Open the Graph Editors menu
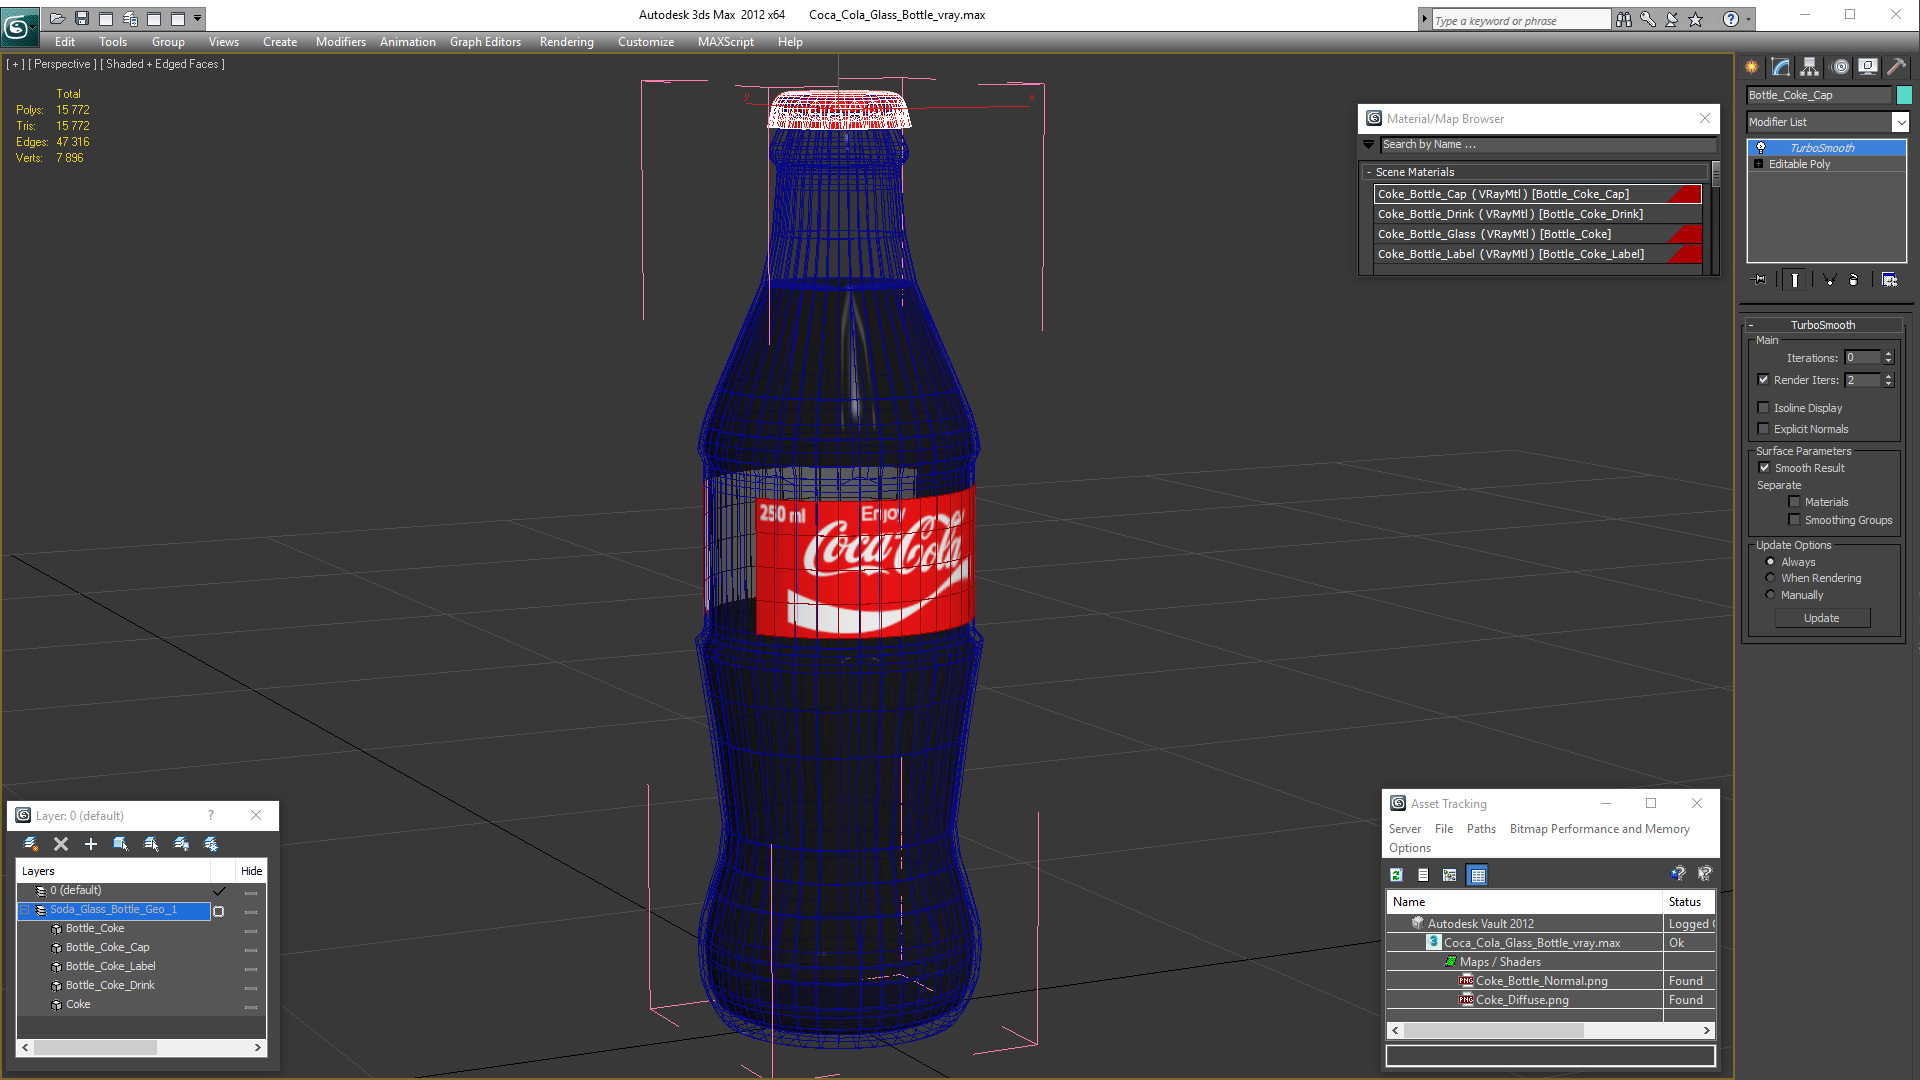Image resolution: width=1920 pixels, height=1080 pixels. pyautogui.click(x=485, y=42)
